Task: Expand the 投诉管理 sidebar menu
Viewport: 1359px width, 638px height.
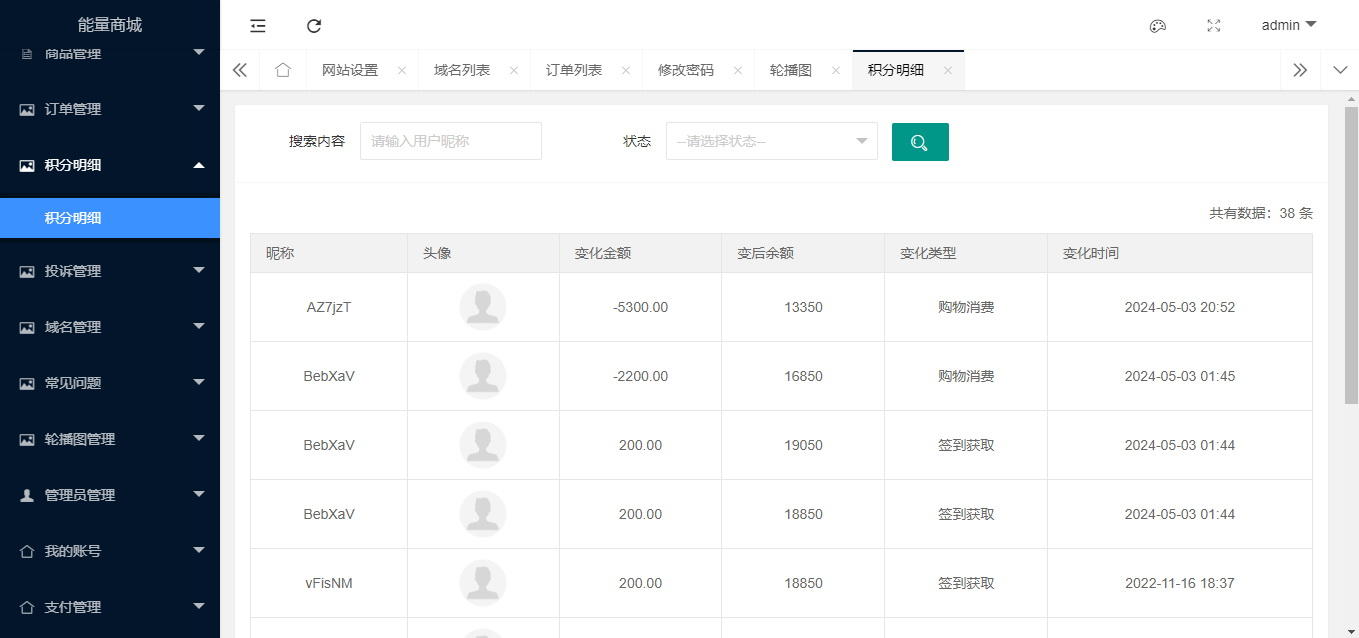Action: pos(110,271)
